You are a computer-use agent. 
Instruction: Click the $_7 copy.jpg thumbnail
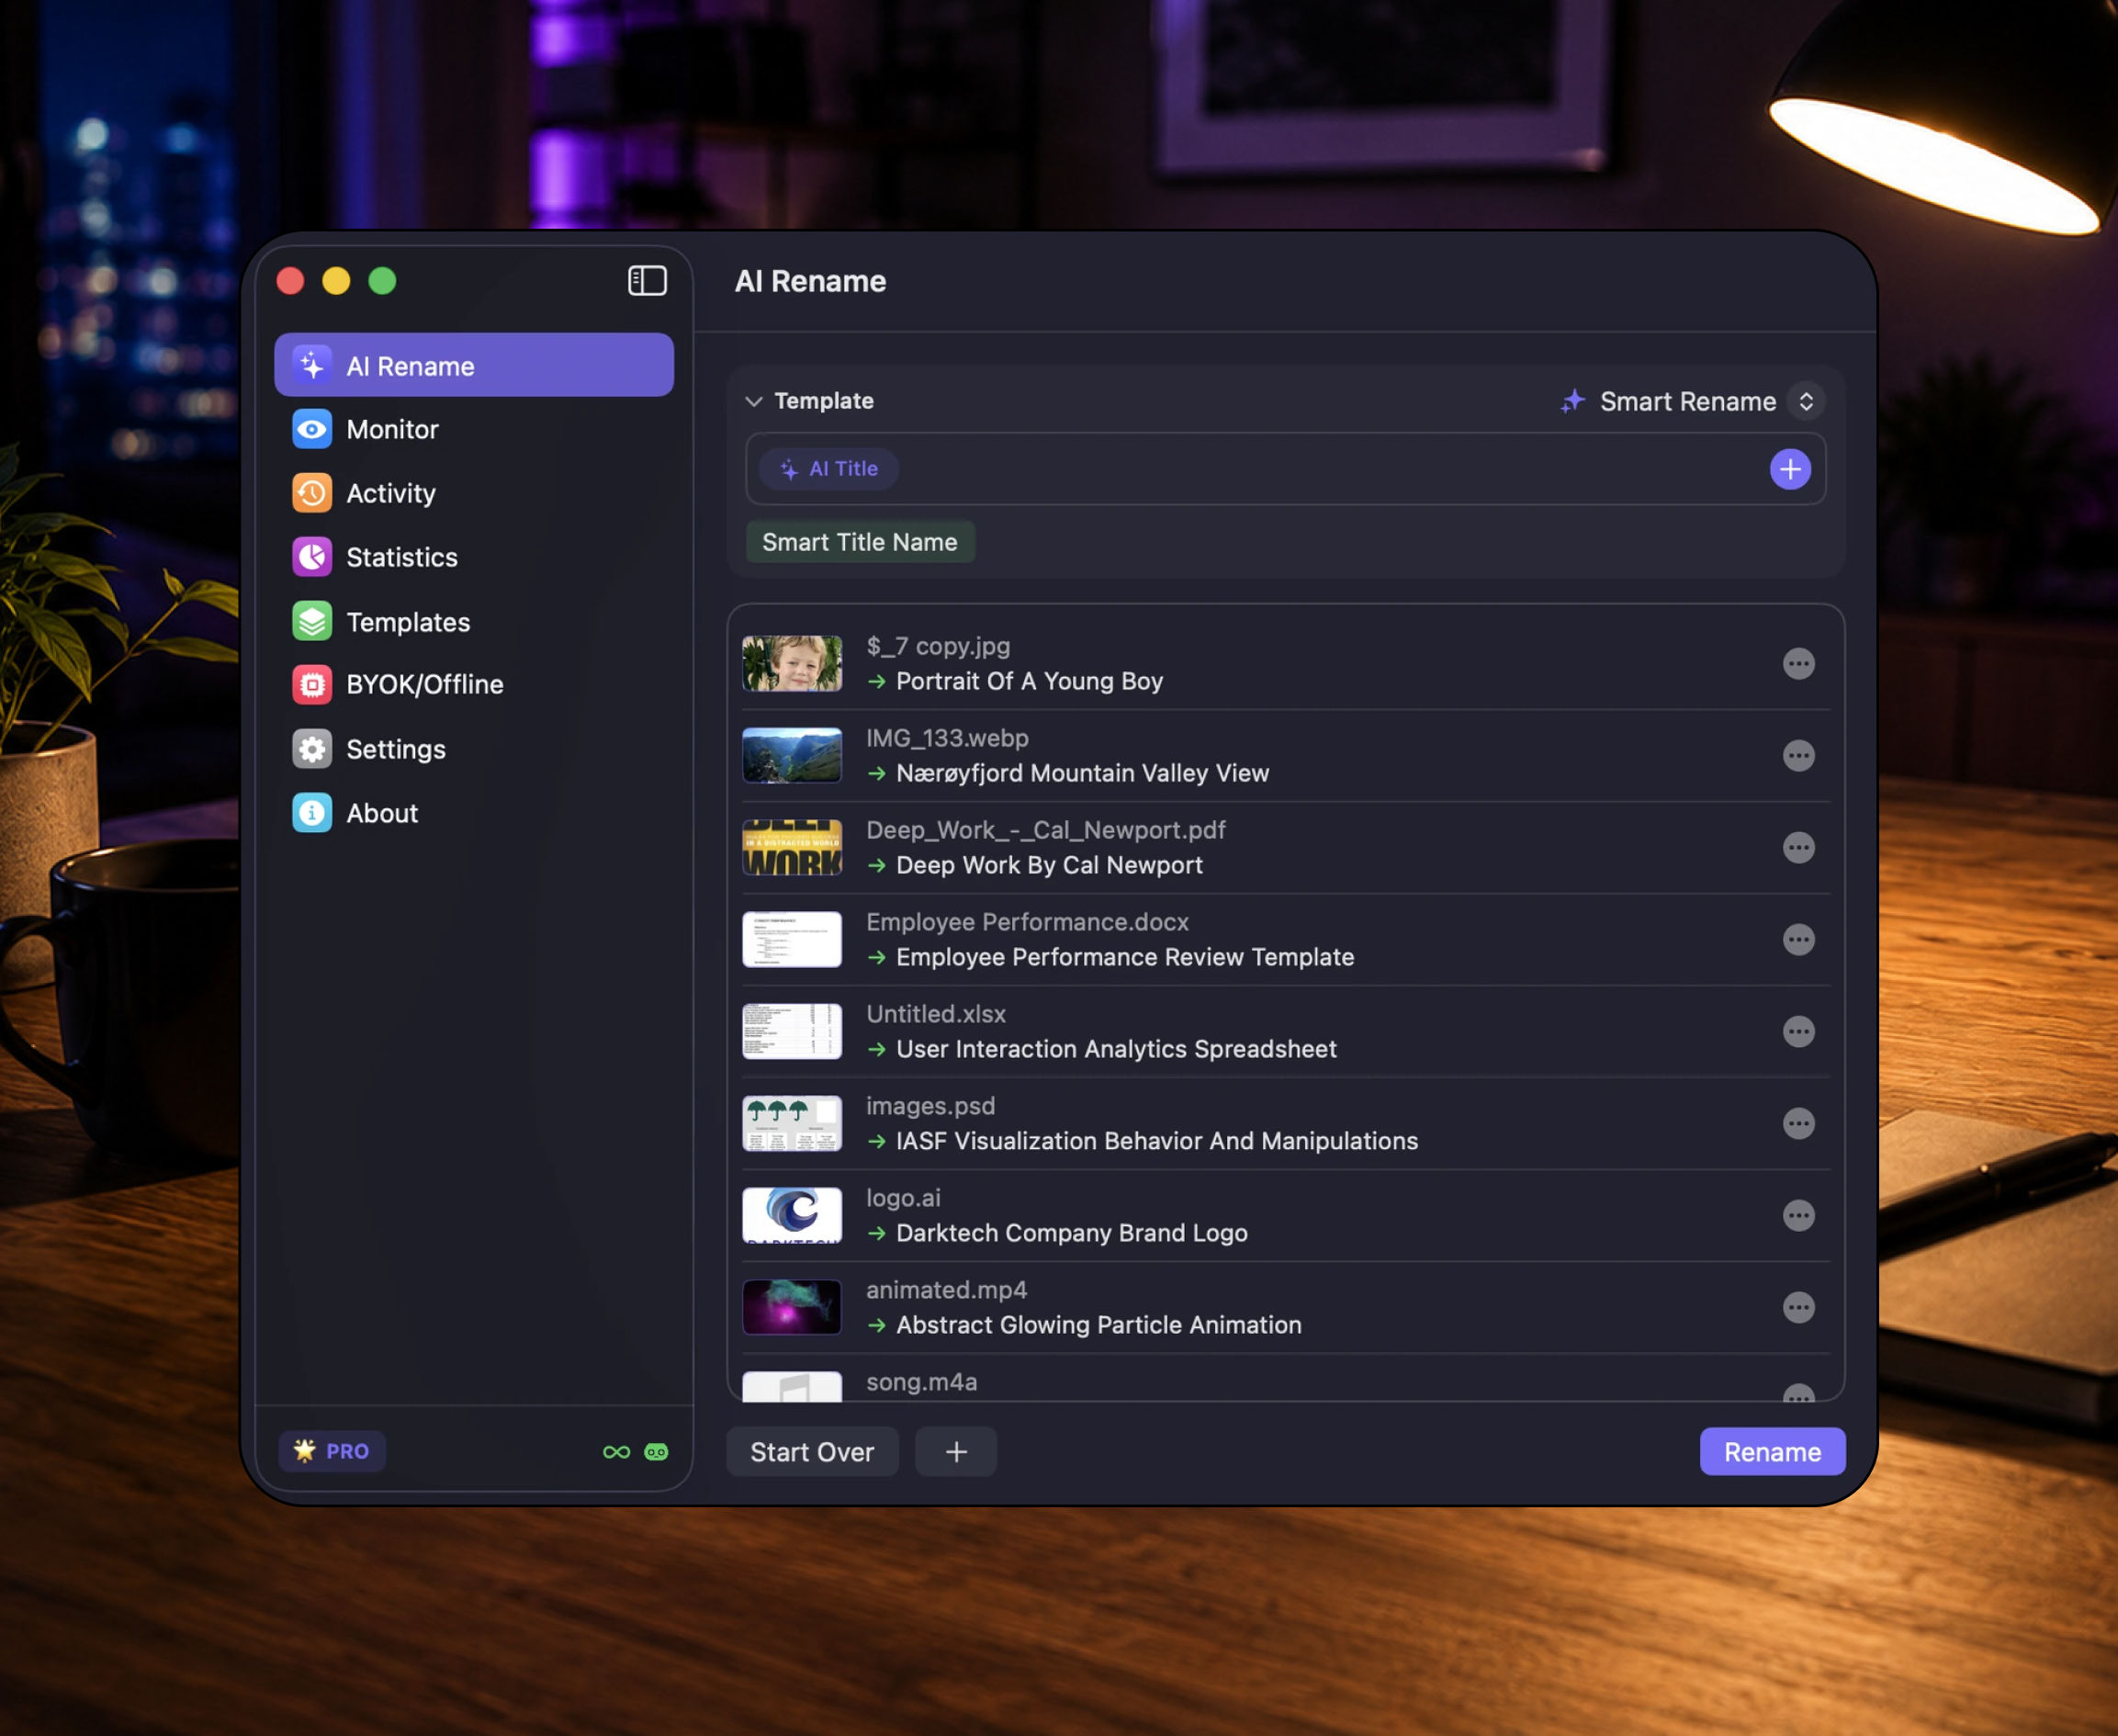pos(792,664)
